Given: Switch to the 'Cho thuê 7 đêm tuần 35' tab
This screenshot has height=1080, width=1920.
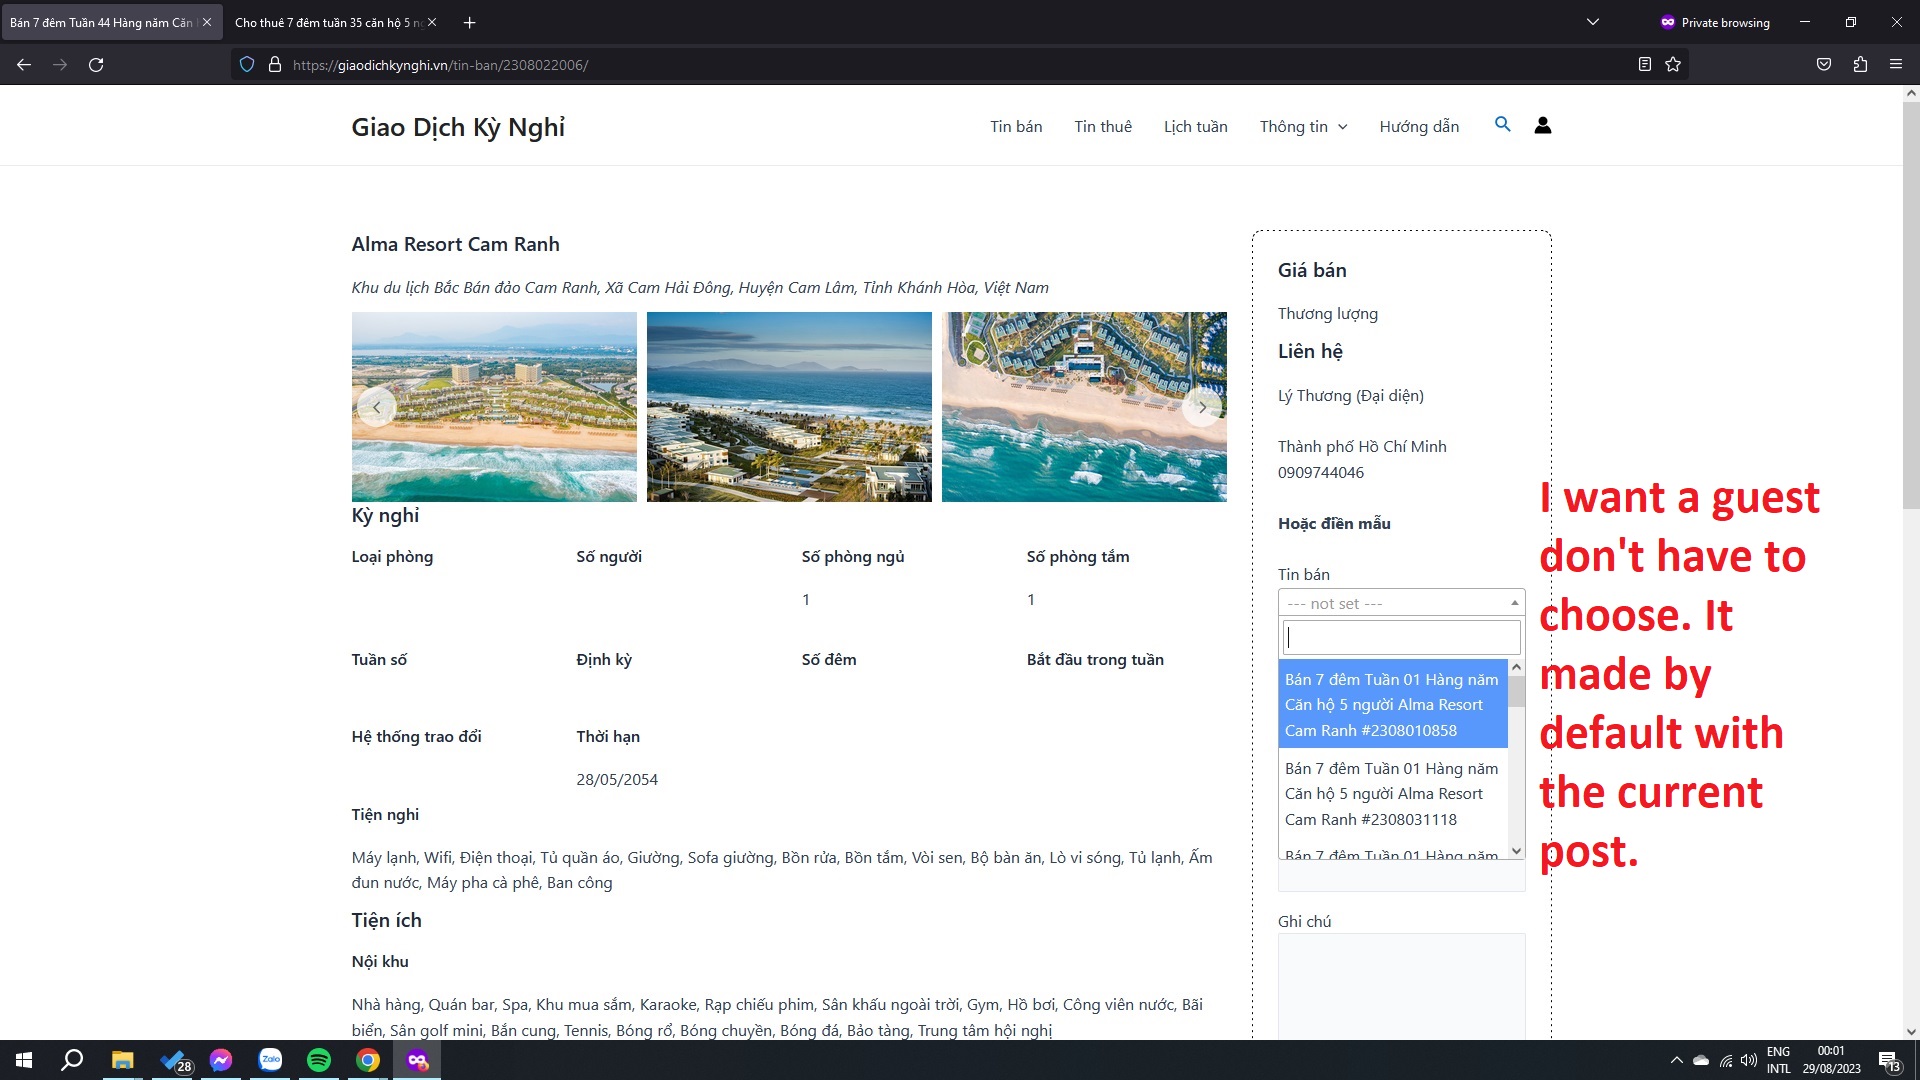Looking at the screenshot, I should [x=329, y=22].
